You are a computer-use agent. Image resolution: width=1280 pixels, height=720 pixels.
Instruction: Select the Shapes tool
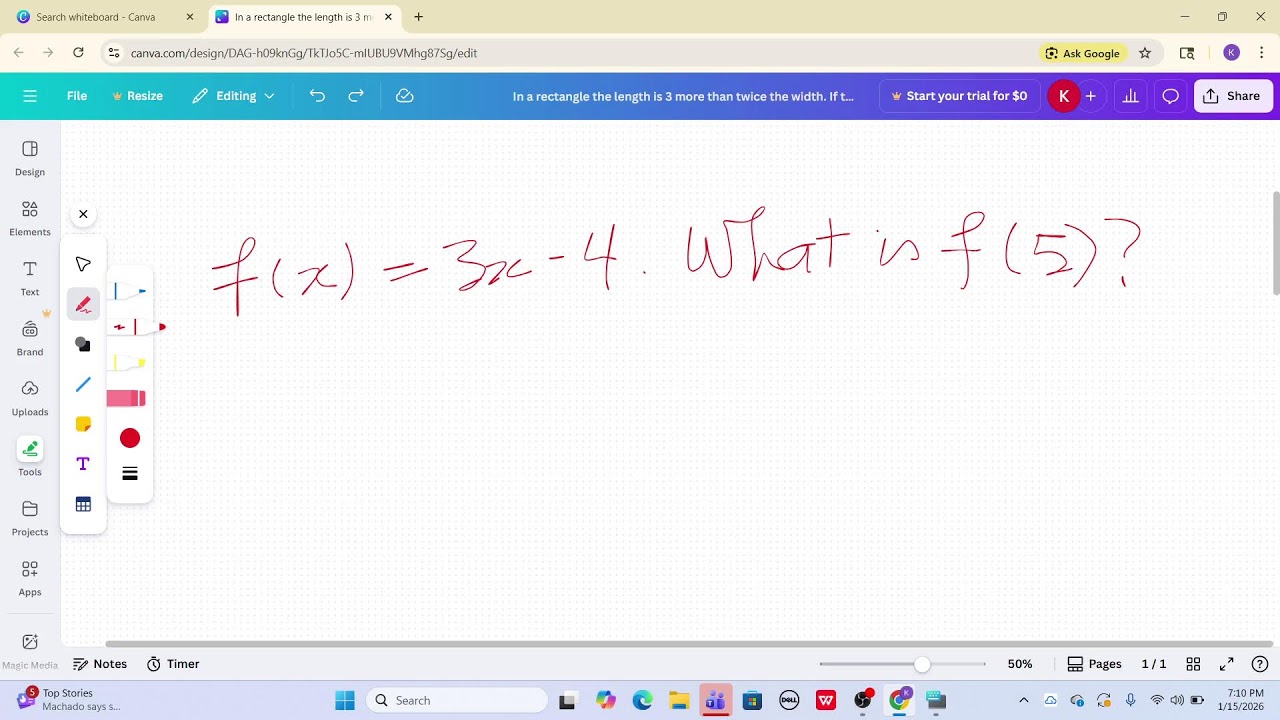pyautogui.click(x=83, y=344)
